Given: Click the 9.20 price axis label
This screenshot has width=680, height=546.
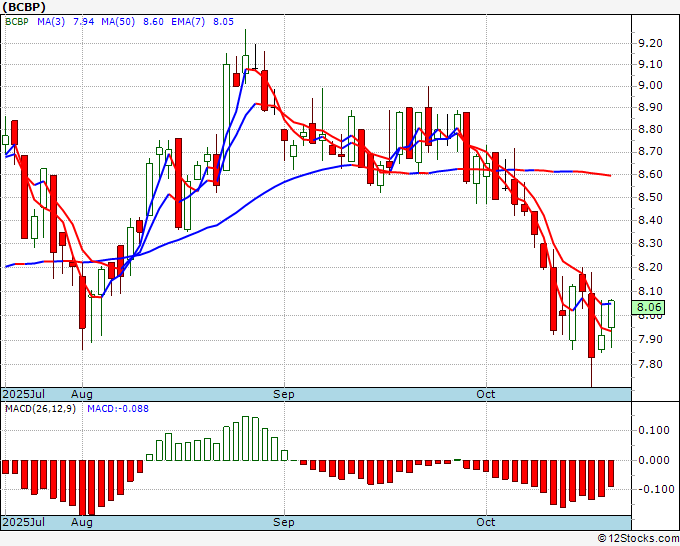Looking at the screenshot, I should [x=650, y=43].
